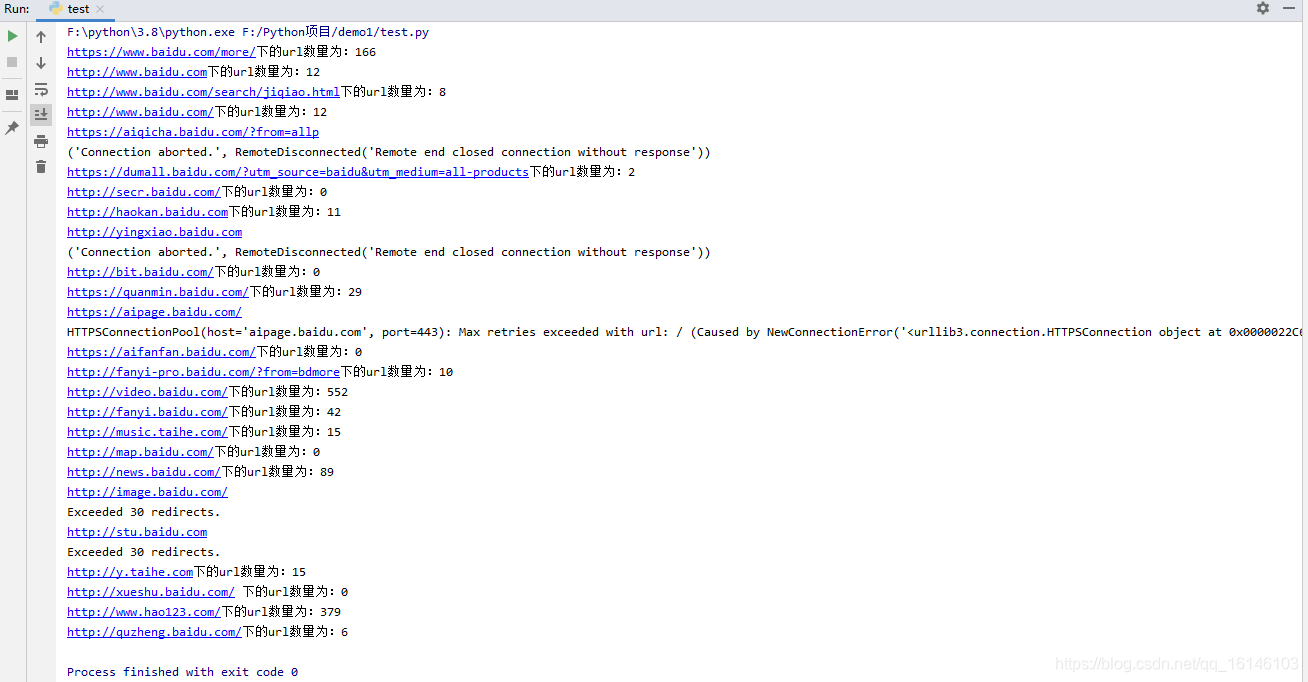Click the Down the Stack Trace arrow
1308x682 pixels.
pos(41,63)
